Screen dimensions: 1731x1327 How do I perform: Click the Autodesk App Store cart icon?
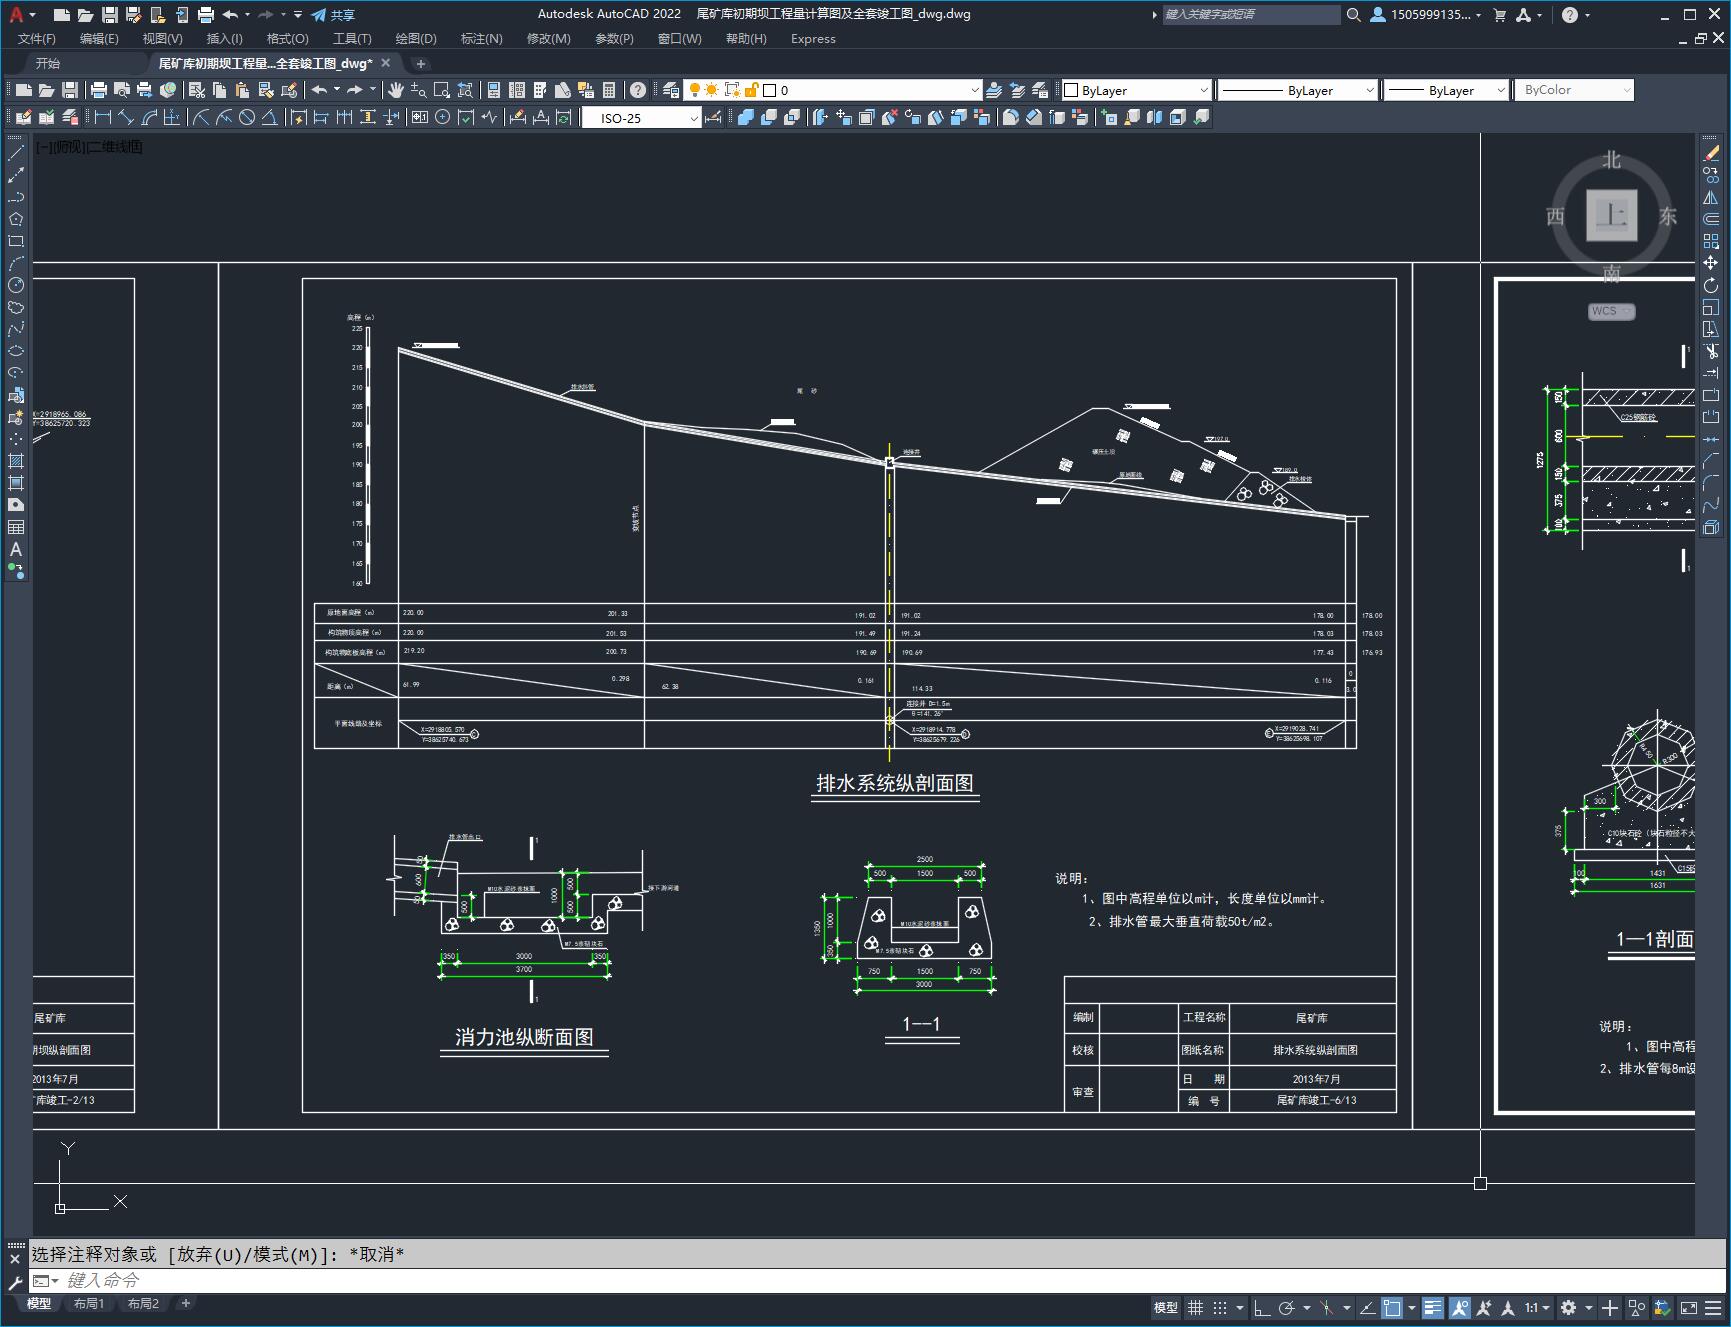click(x=1499, y=15)
